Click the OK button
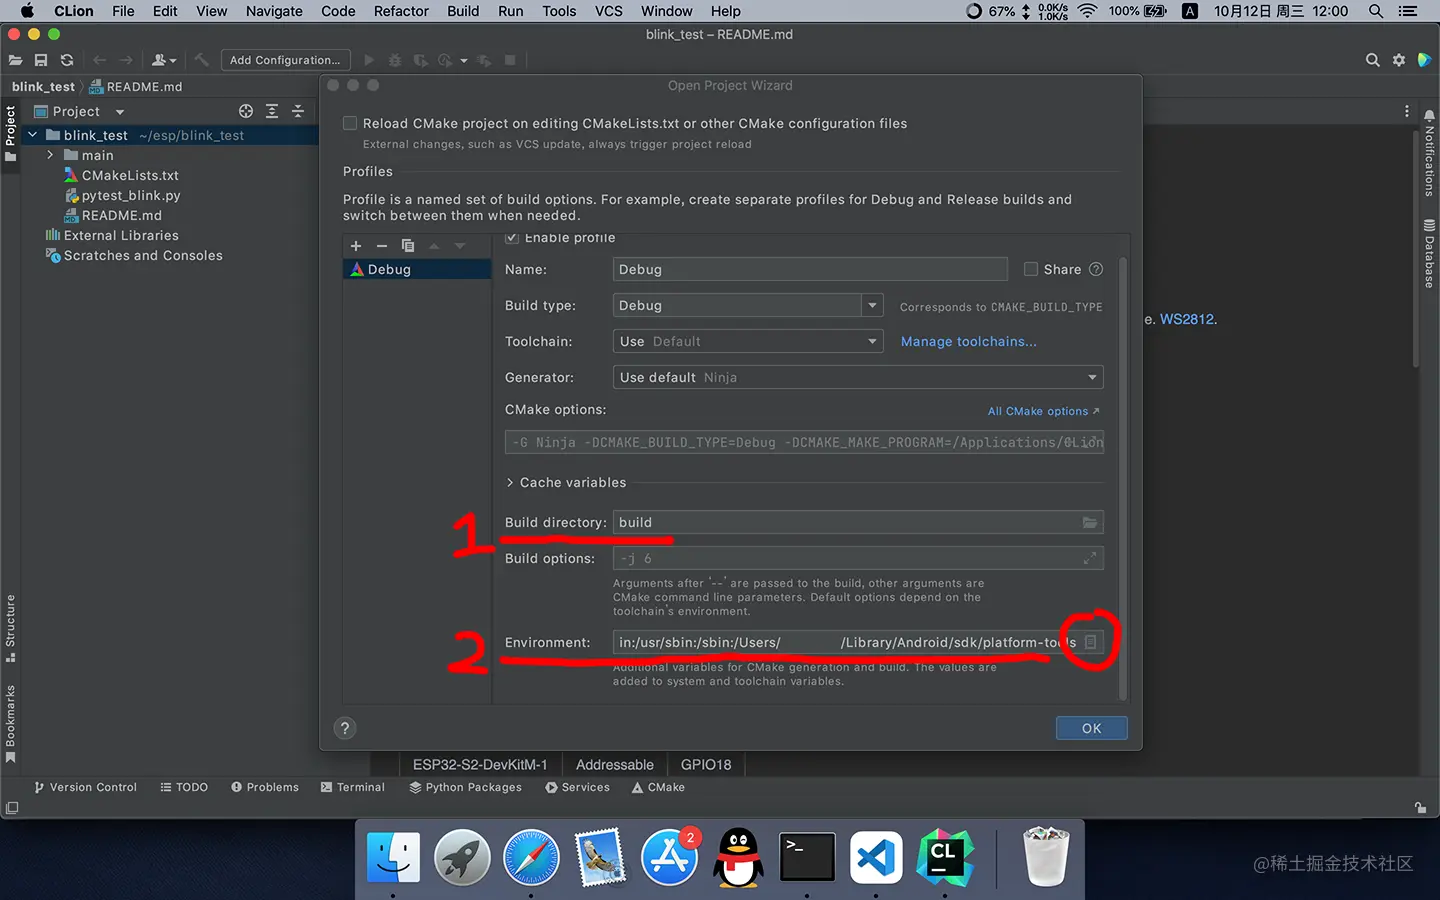Viewport: 1440px width, 900px height. coord(1091,728)
